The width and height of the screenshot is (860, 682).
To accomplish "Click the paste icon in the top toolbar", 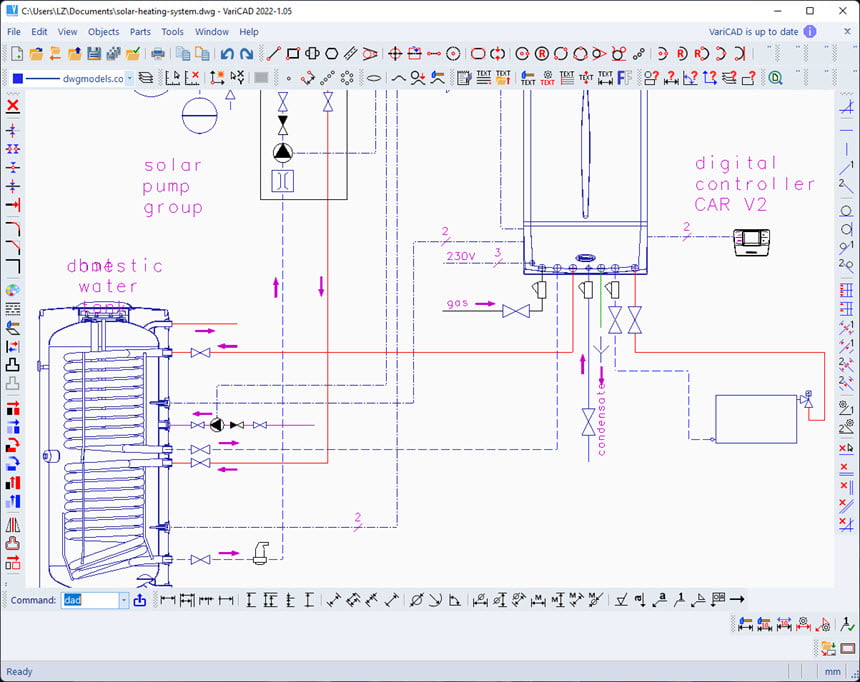I will pos(202,53).
